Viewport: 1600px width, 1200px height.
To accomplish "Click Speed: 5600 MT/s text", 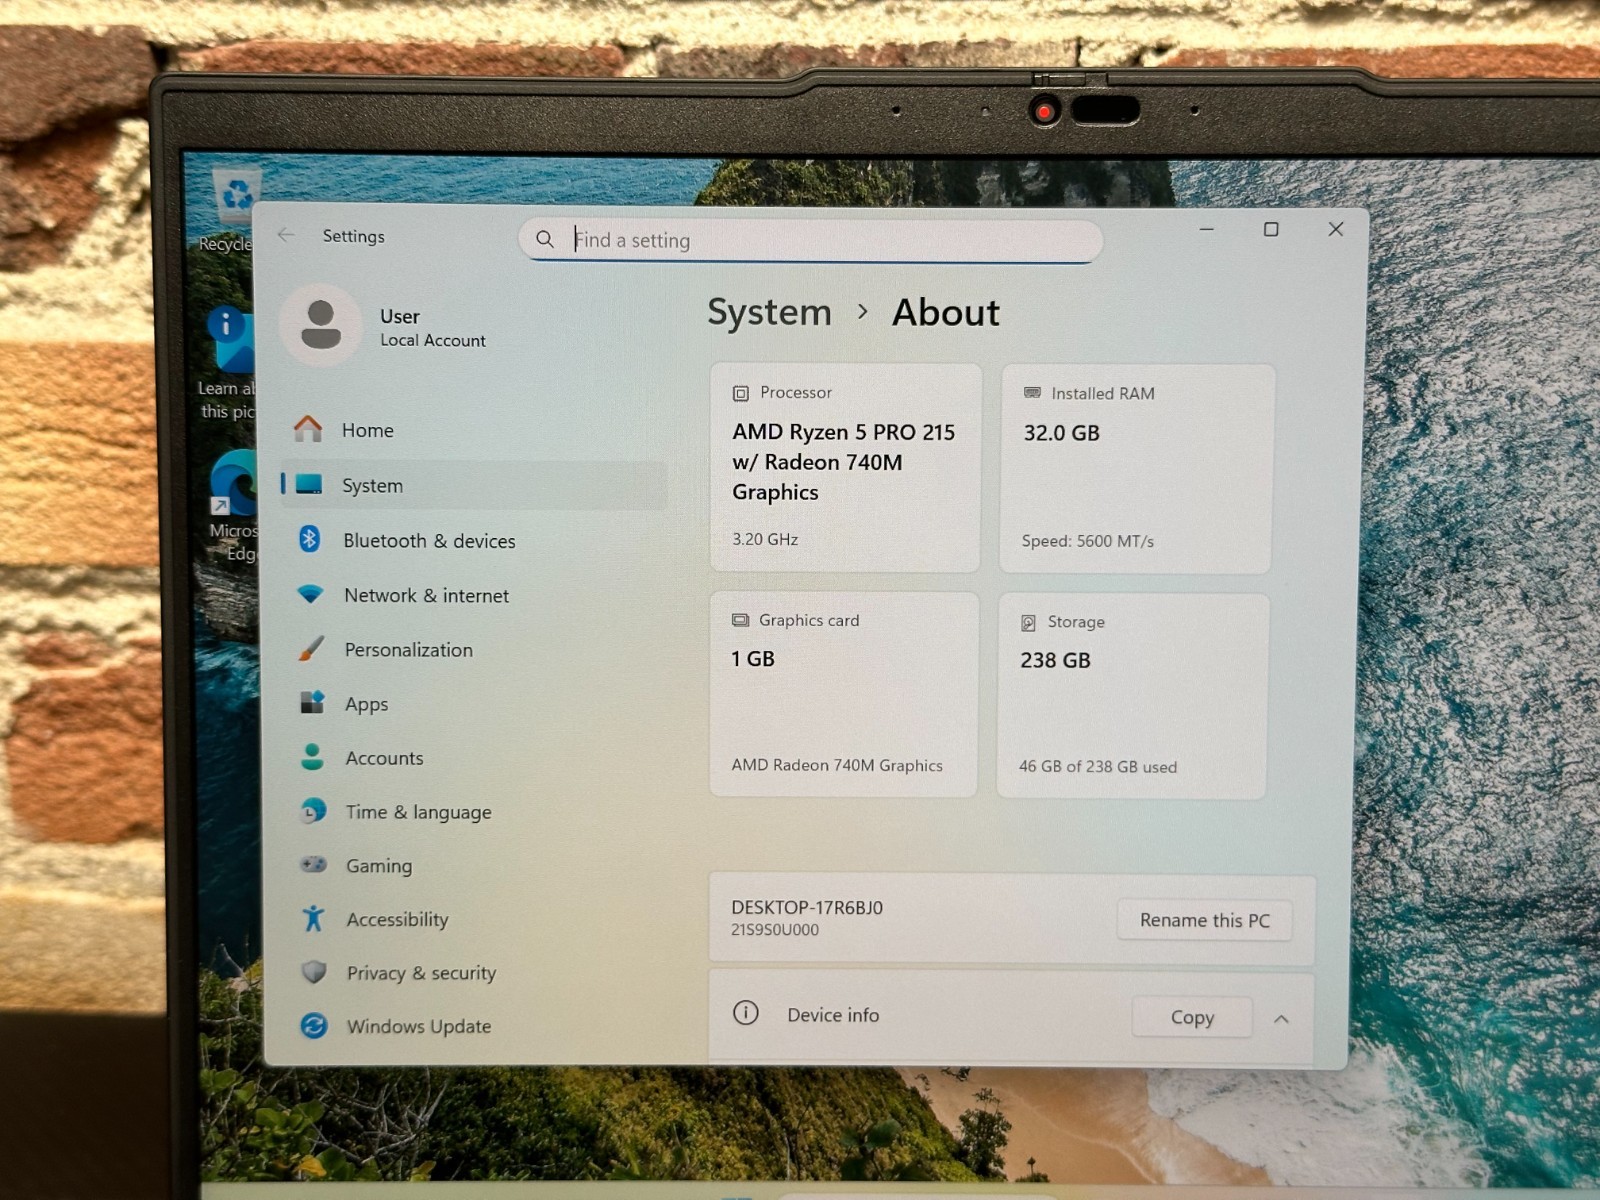I will click(x=1087, y=541).
